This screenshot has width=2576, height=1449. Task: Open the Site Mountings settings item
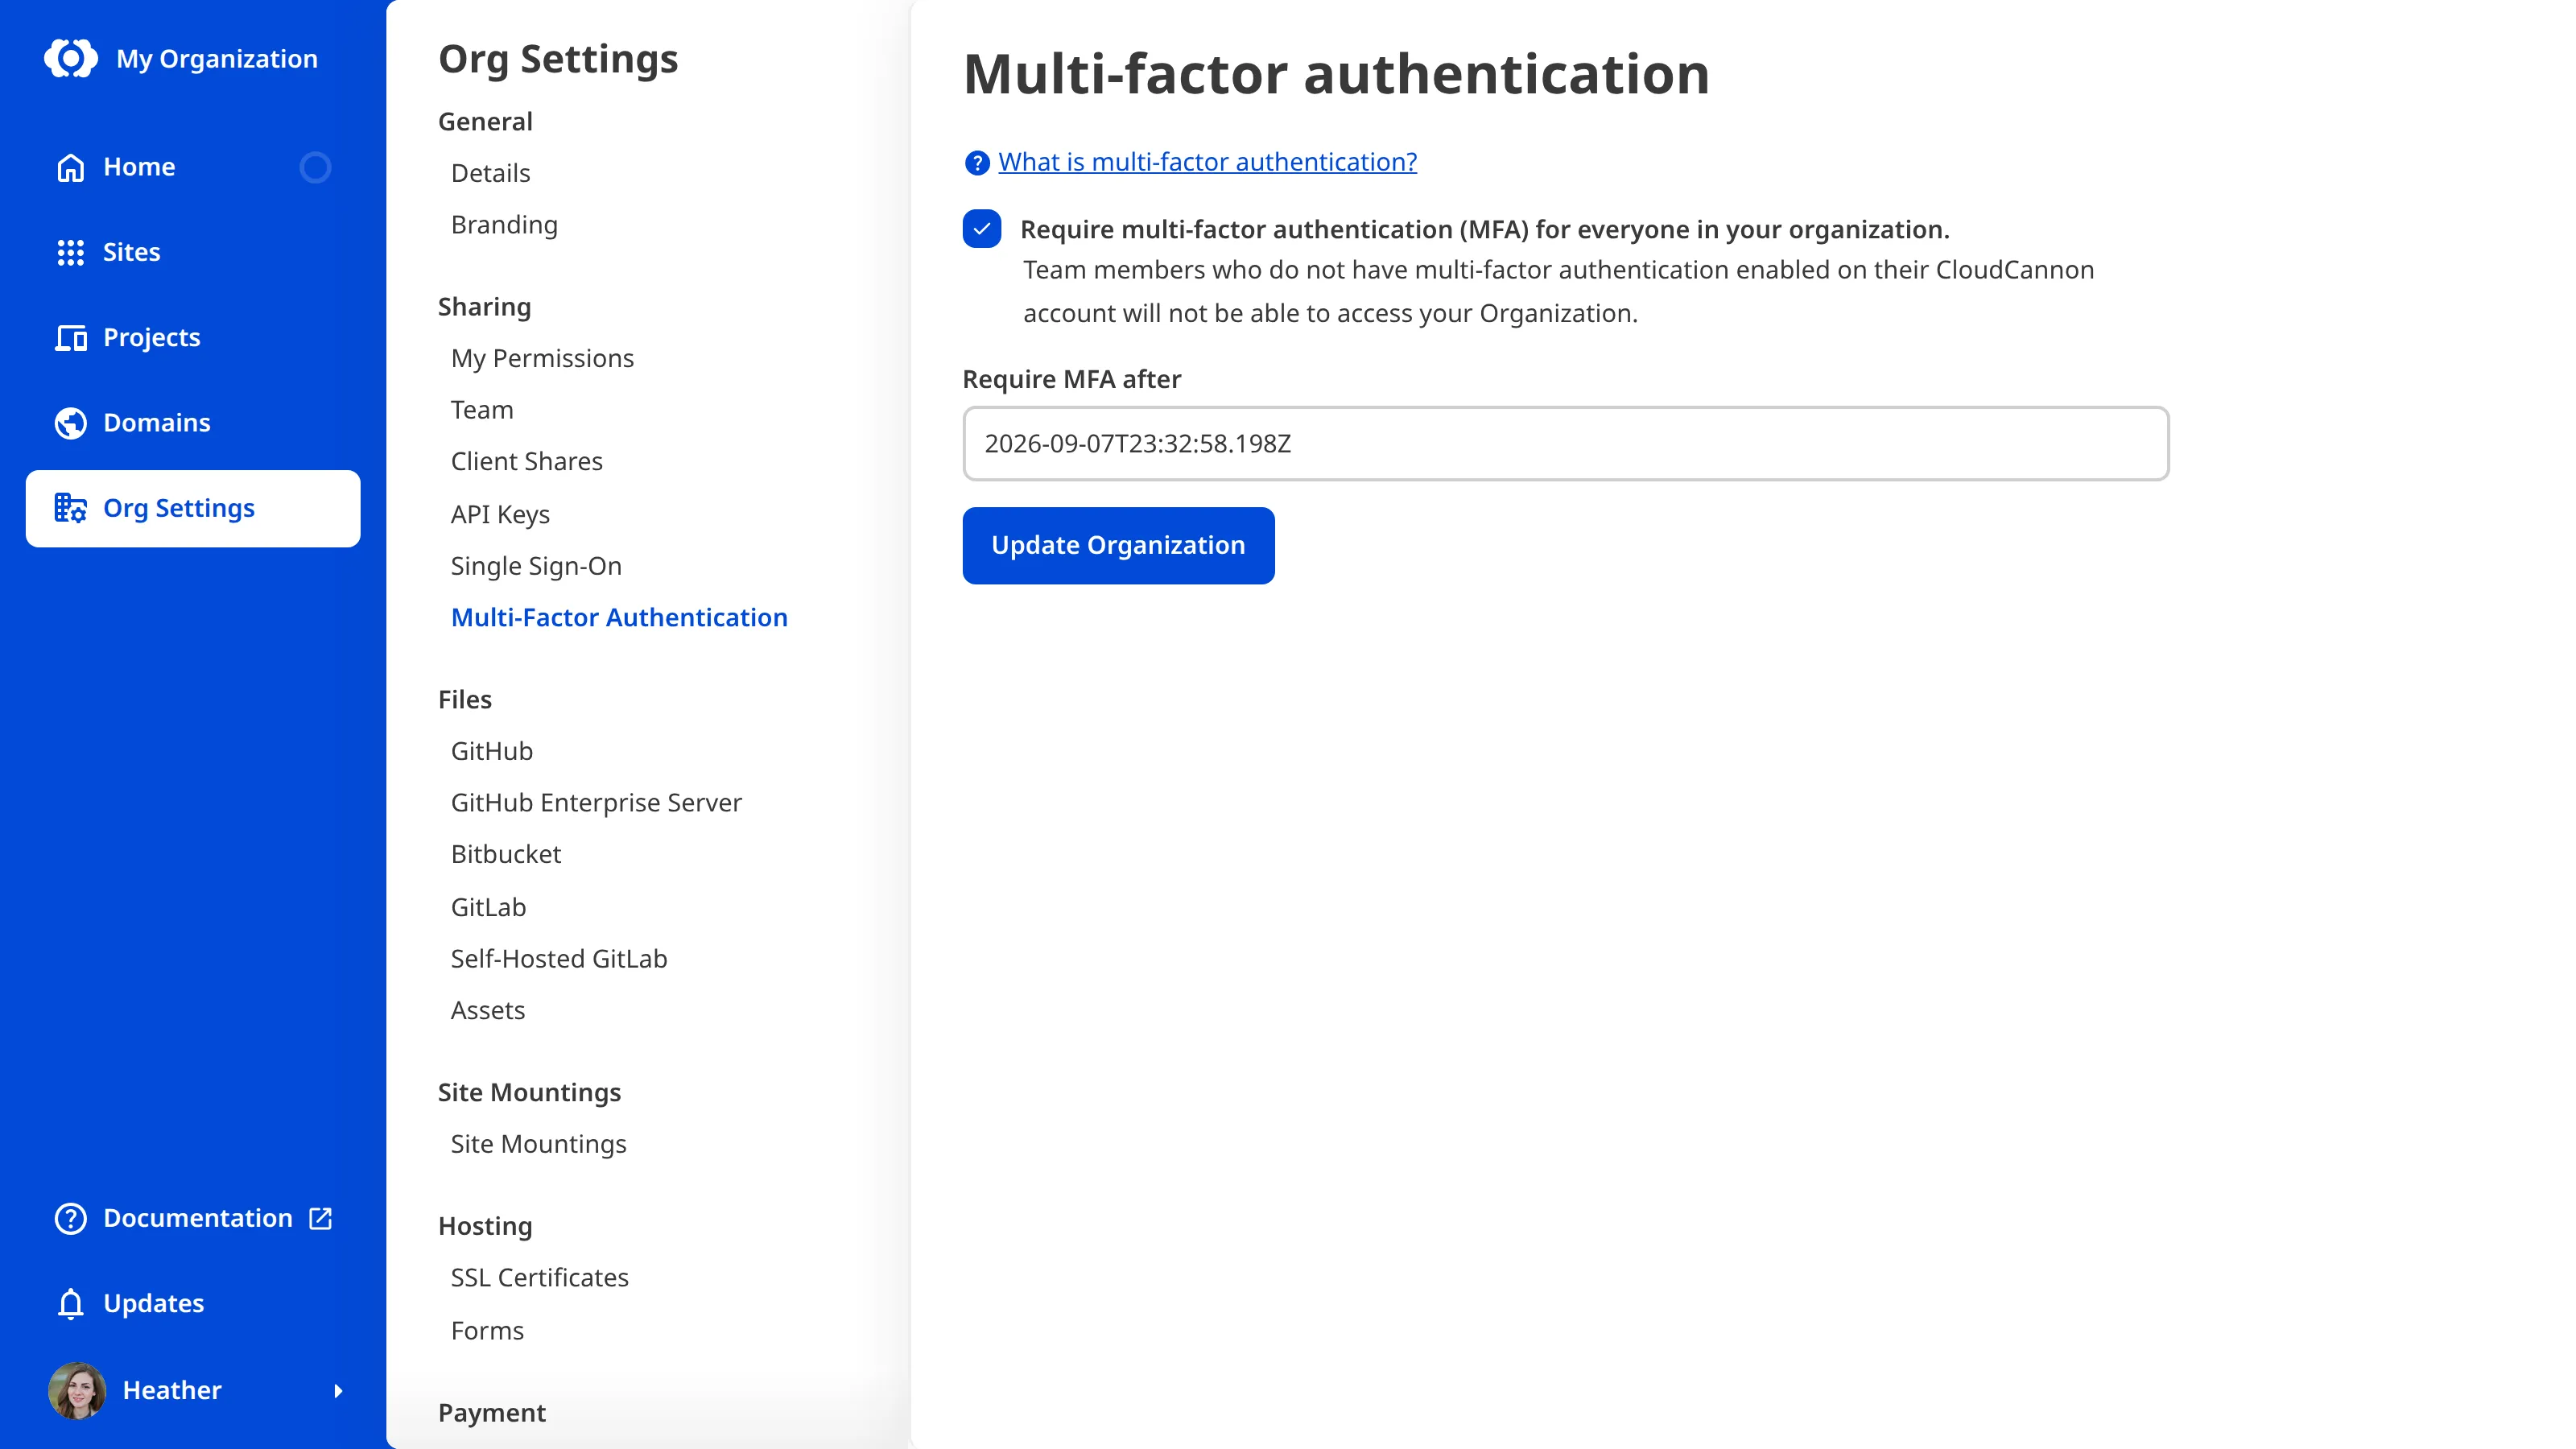pos(538,1144)
